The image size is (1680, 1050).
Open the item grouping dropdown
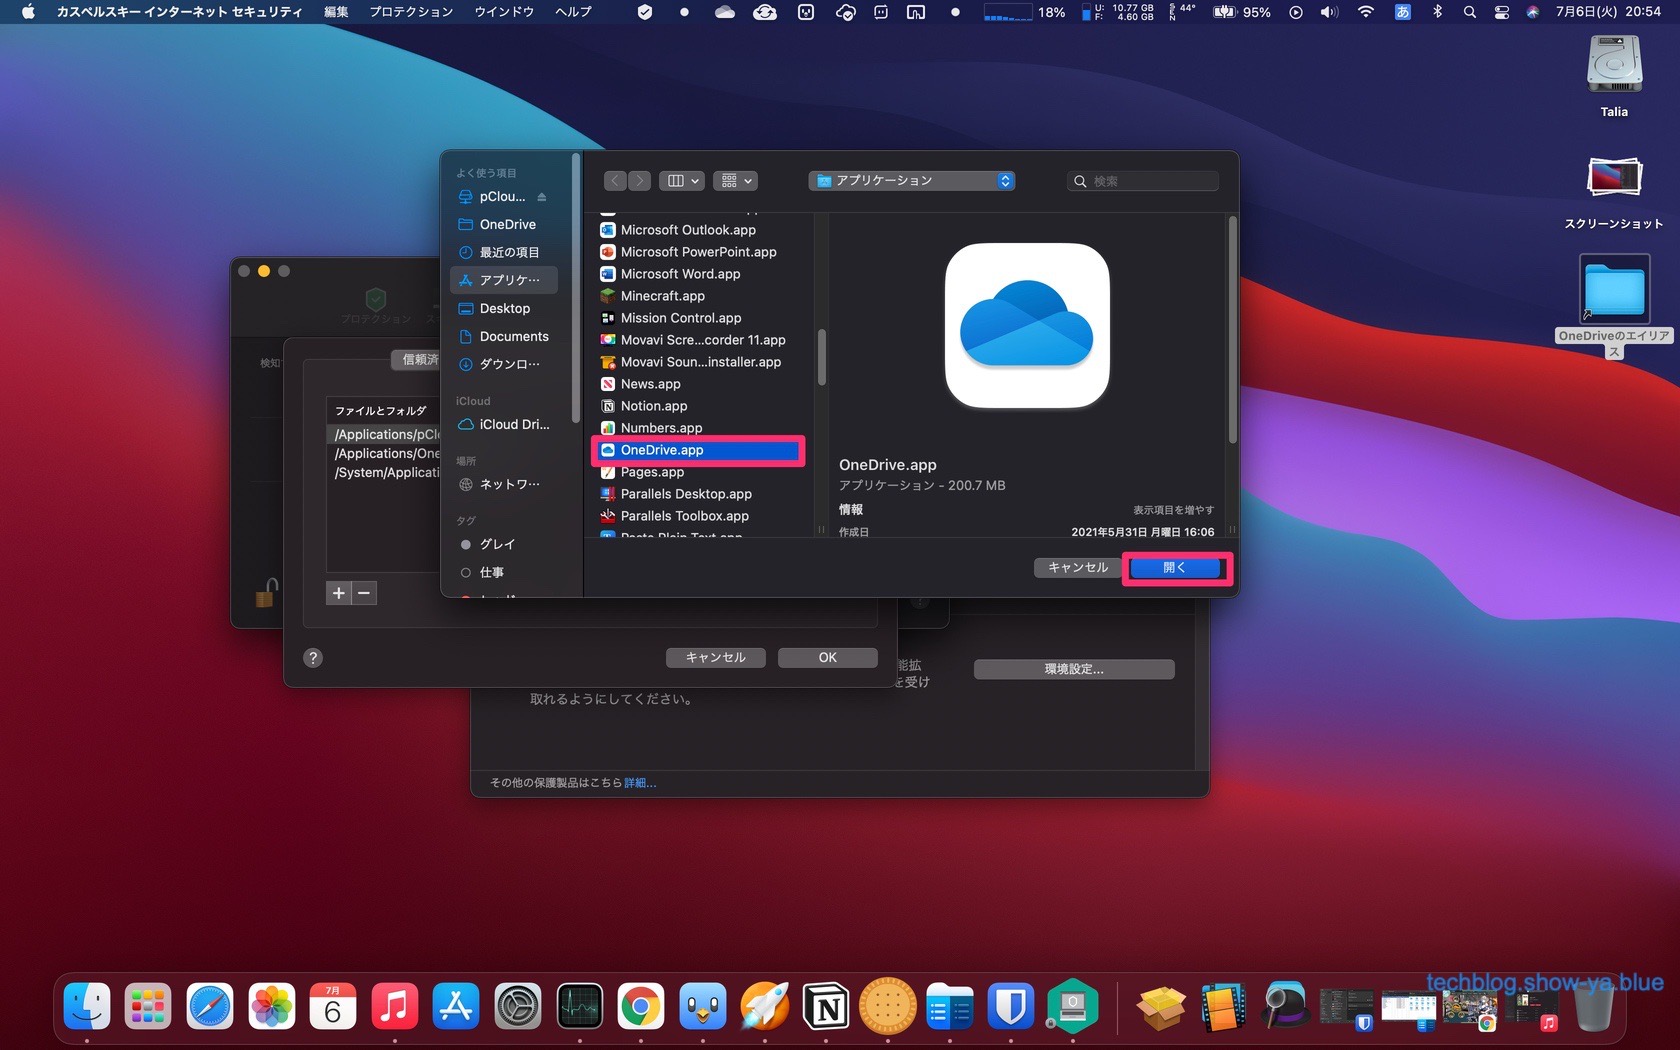(736, 181)
